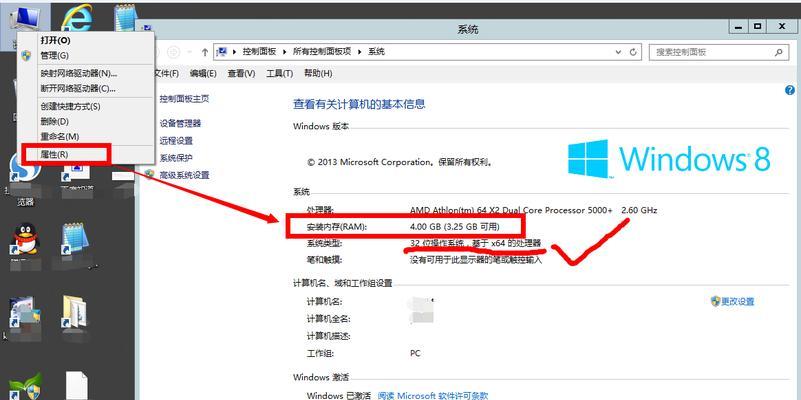Expand the arrow after 所有控制面板项 breadcrumb
Screen dimensions: 801x400
pyautogui.click(x=360, y=52)
